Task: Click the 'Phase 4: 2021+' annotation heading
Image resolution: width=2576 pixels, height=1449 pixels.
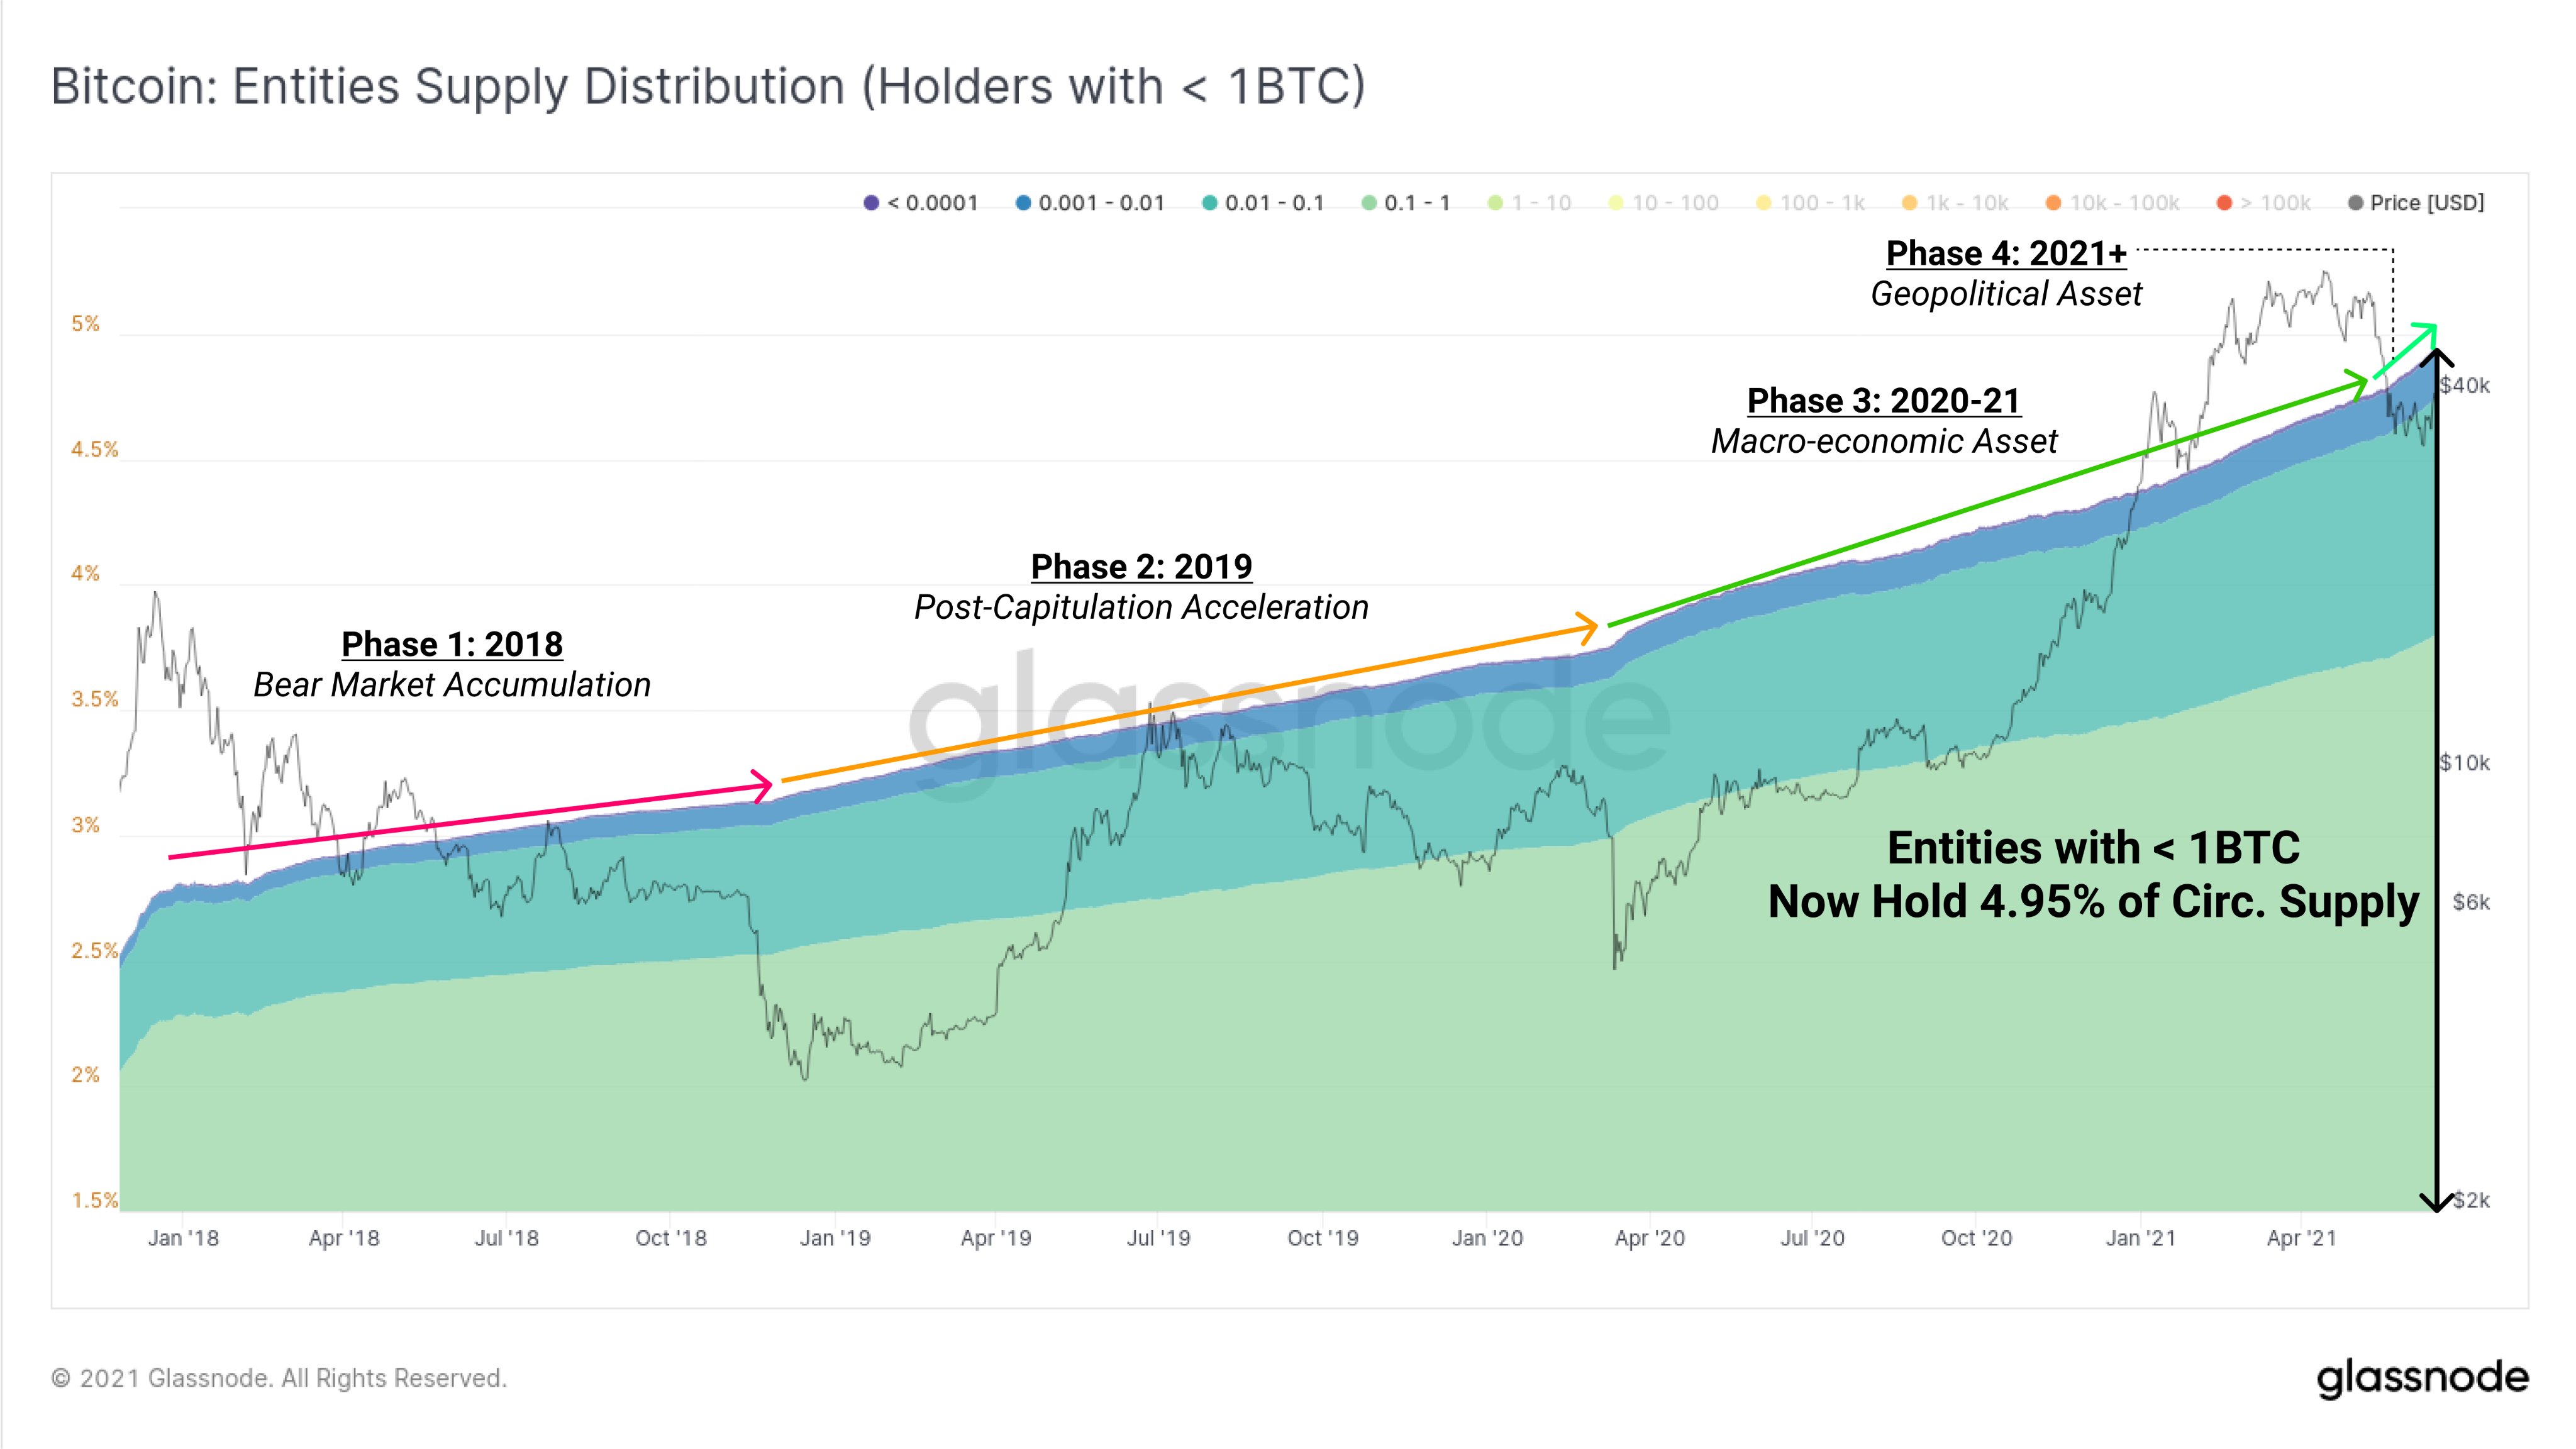Action: coord(2006,254)
